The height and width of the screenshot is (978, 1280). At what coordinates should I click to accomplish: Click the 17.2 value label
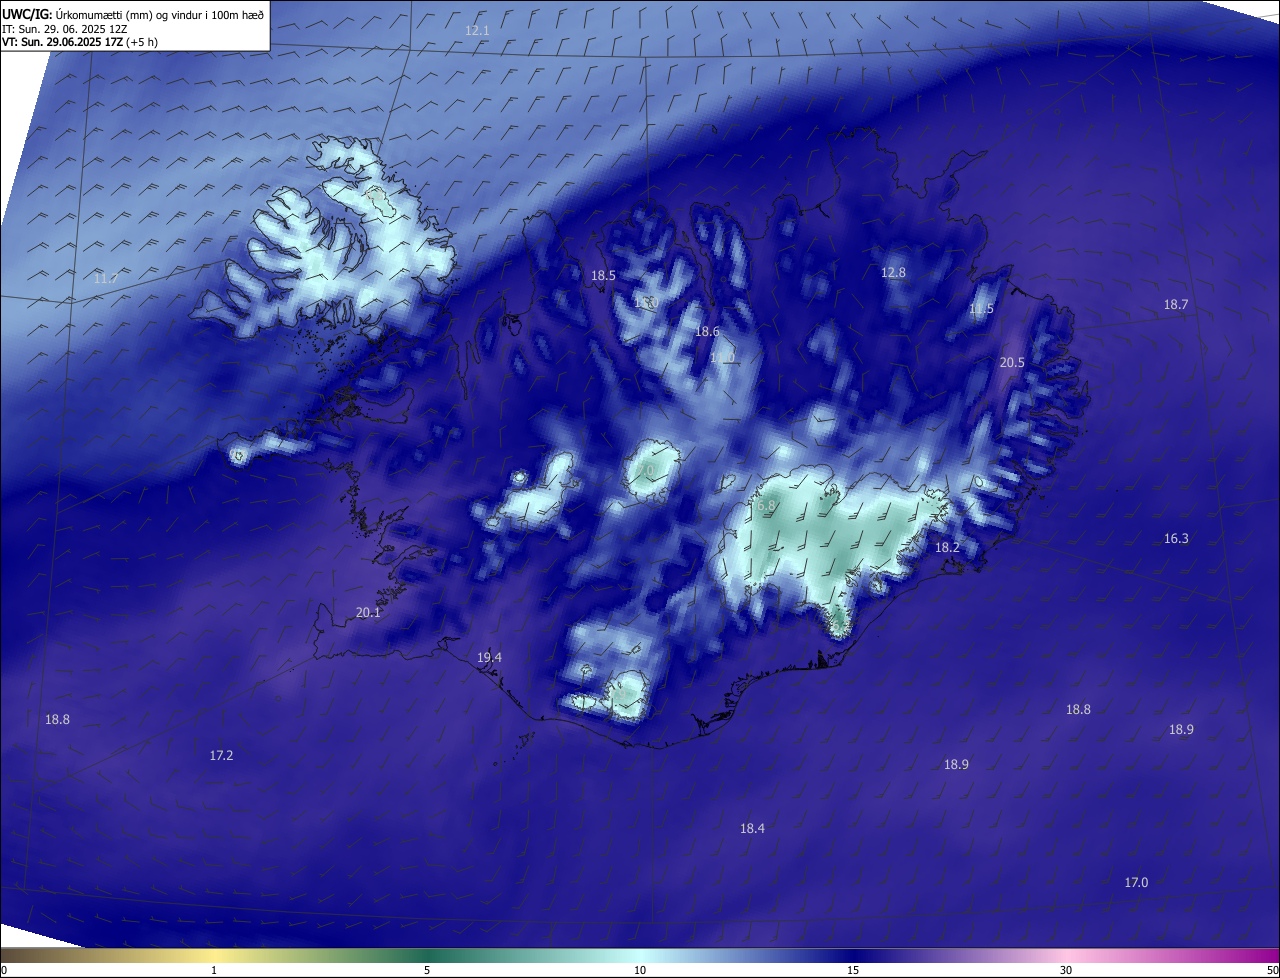tap(221, 756)
